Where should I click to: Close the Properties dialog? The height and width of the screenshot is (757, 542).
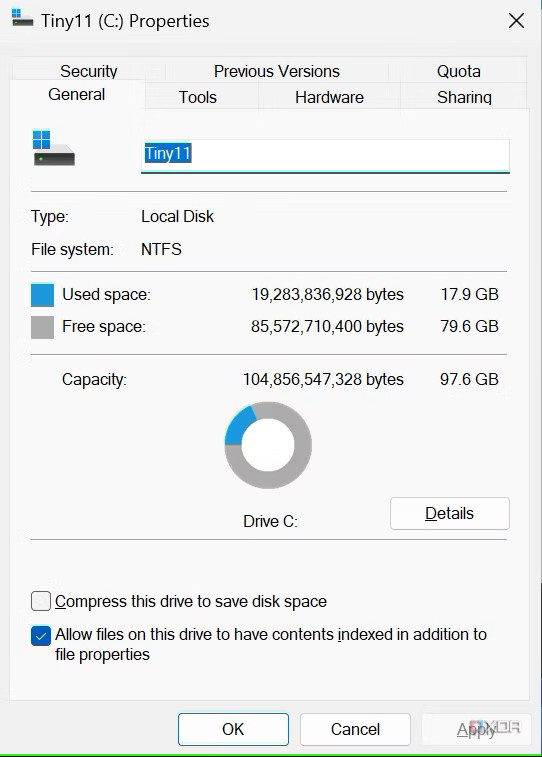[x=516, y=21]
